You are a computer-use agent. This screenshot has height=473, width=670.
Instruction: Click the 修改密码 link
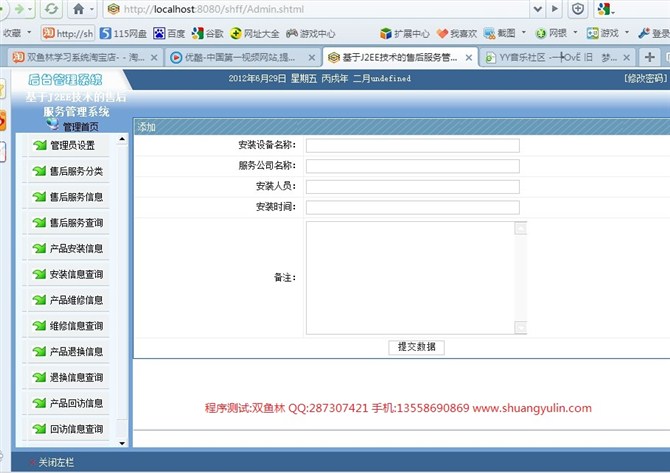[x=643, y=78]
